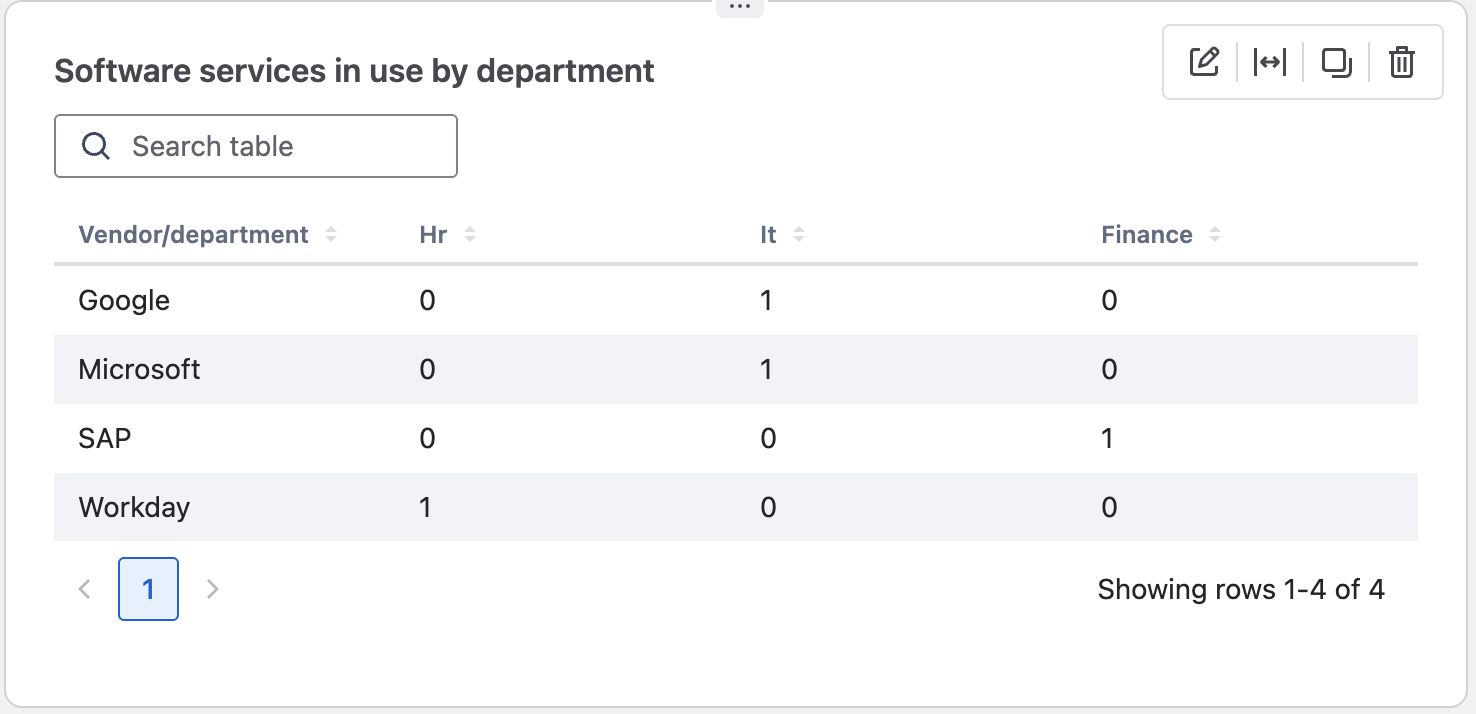Click the Hr value in the Google row

428,301
